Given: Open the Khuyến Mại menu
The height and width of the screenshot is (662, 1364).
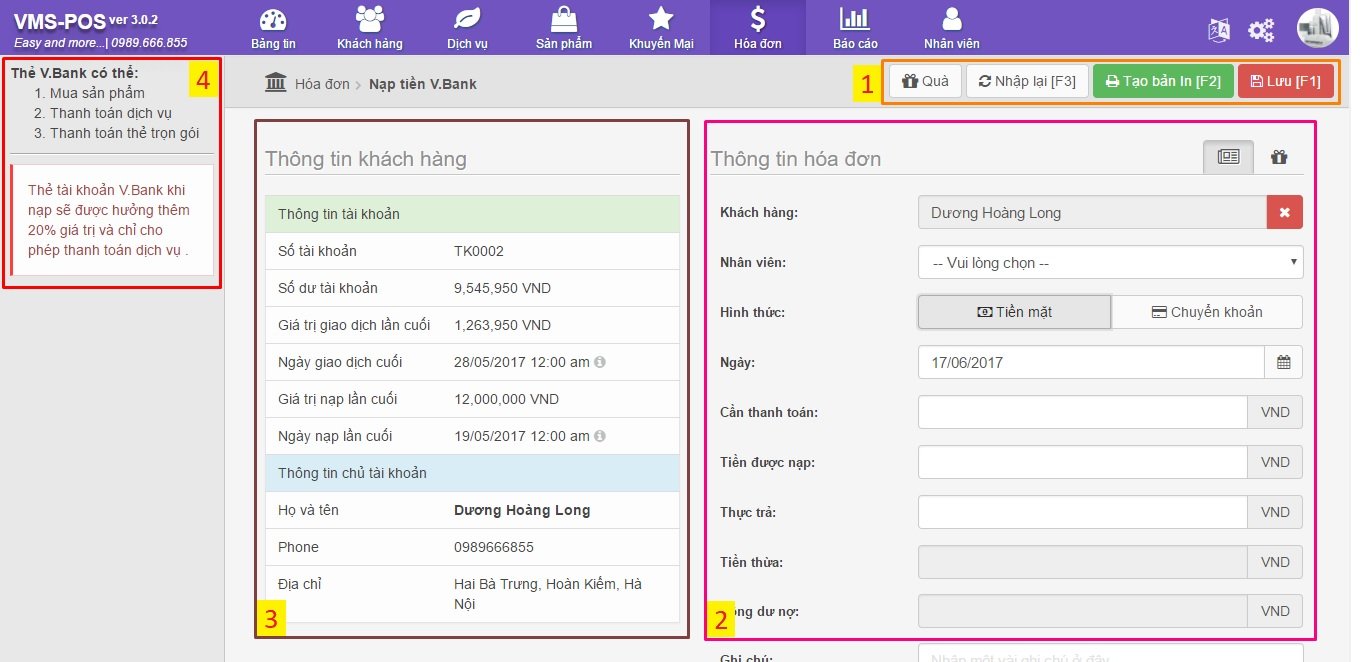Looking at the screenshot, I should 661,28.
